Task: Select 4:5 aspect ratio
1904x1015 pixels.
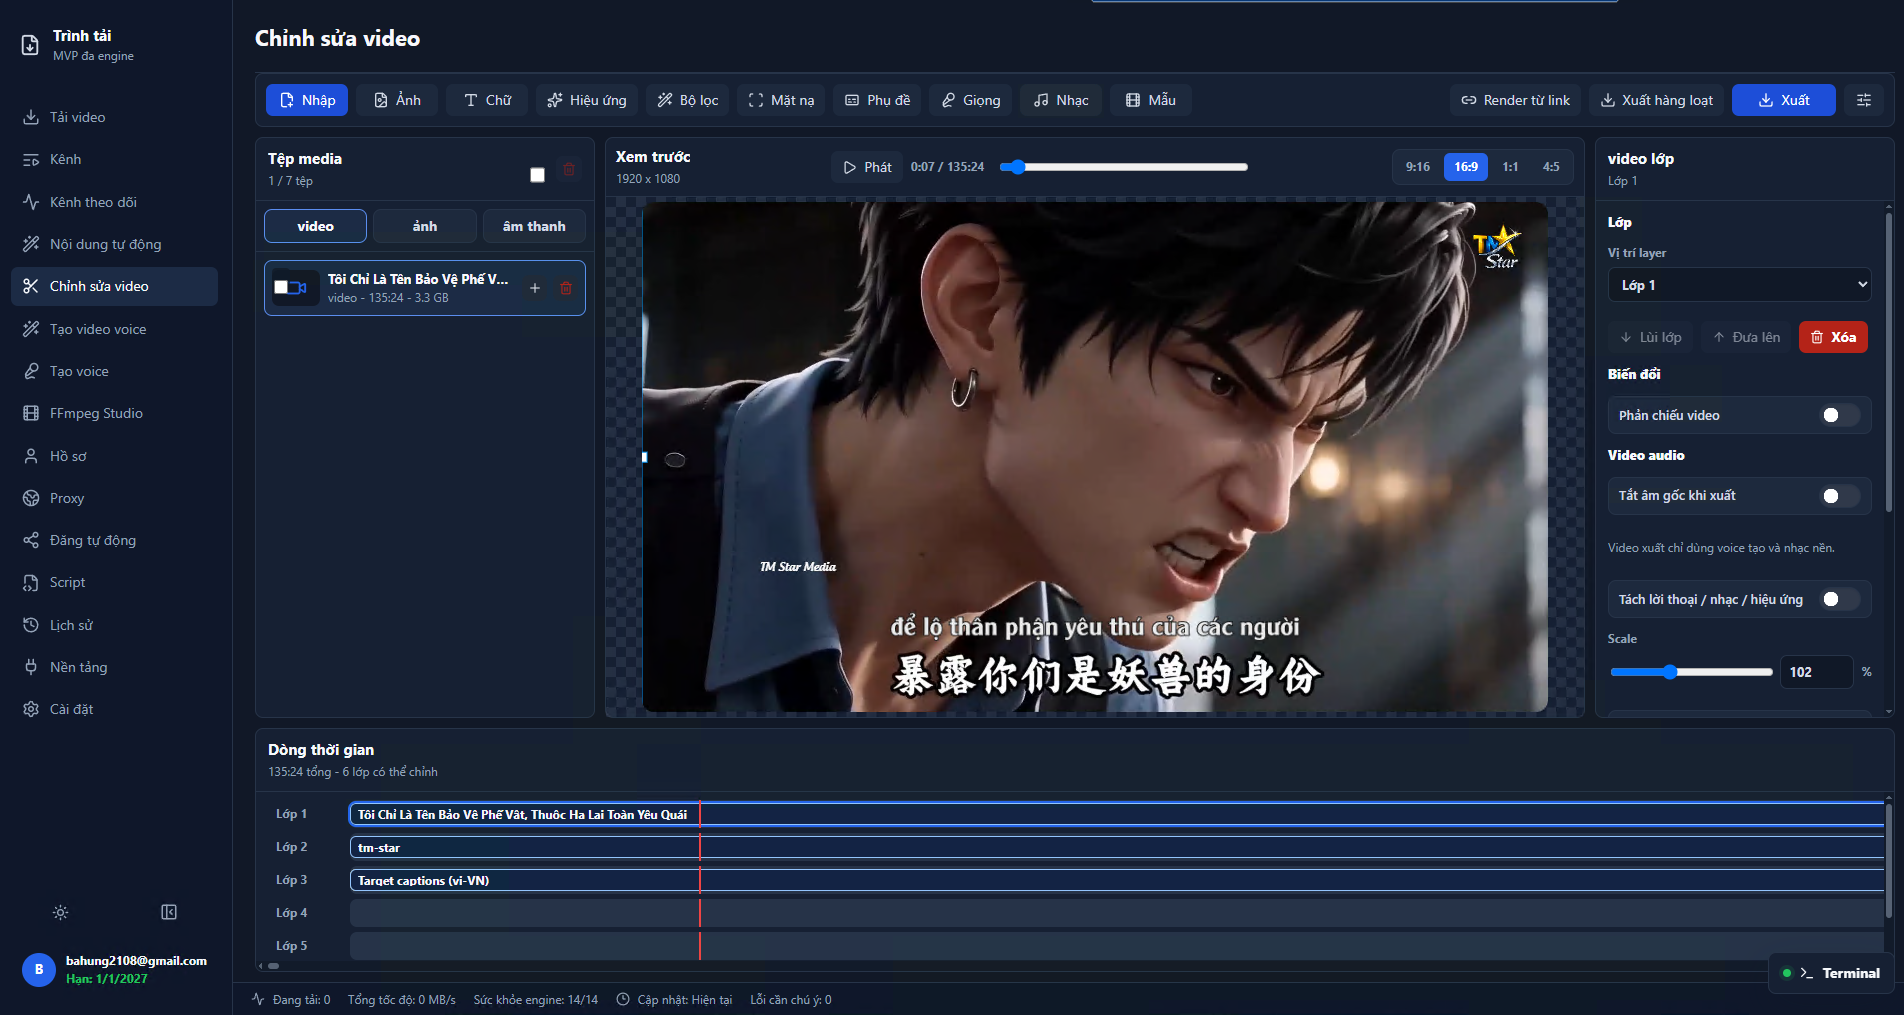Action: point(1551,167)
